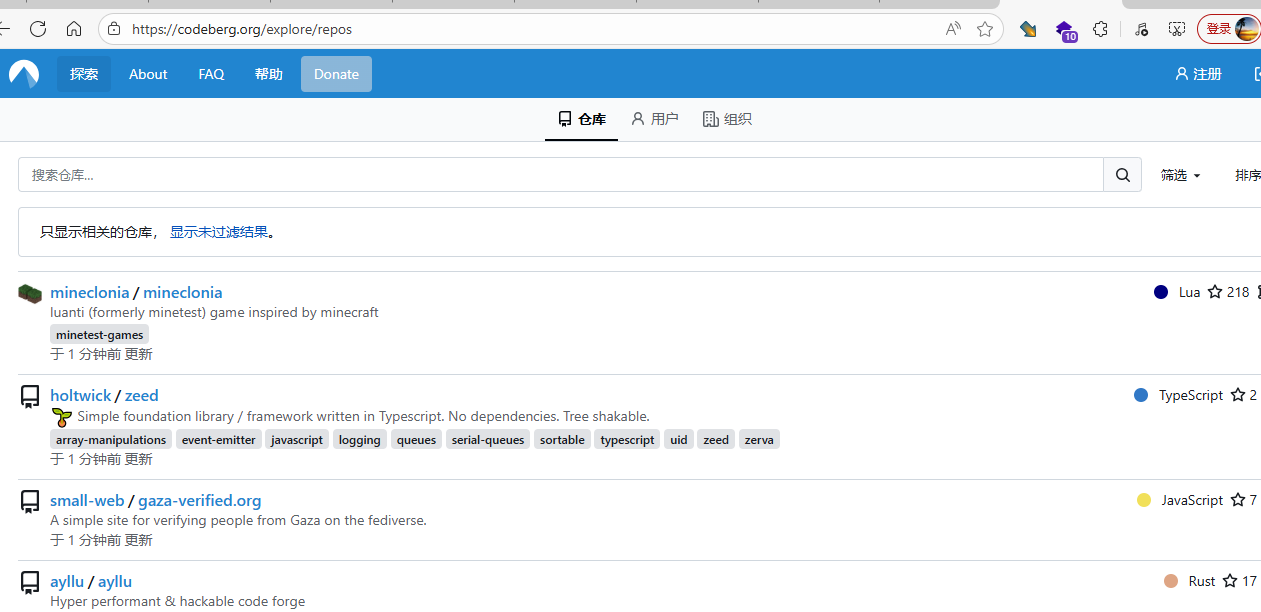Click the logging topic tag
Screen dimensions: 1261x612
pyautogui.click(x=359, y=439)
